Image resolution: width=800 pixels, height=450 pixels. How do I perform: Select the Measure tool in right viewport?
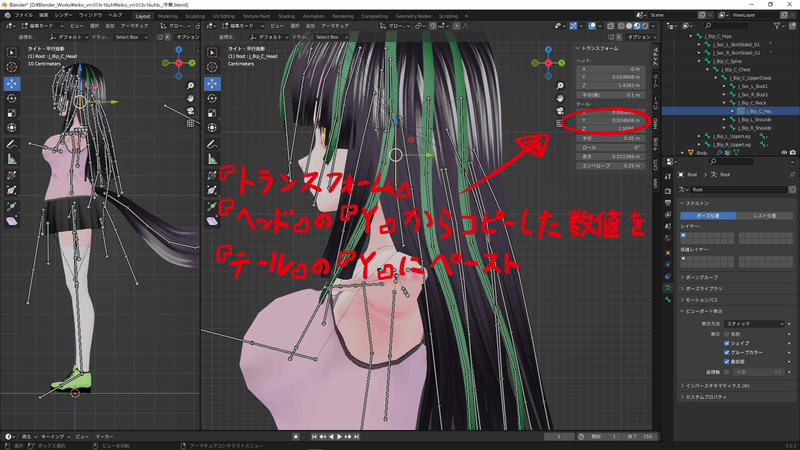212,160
